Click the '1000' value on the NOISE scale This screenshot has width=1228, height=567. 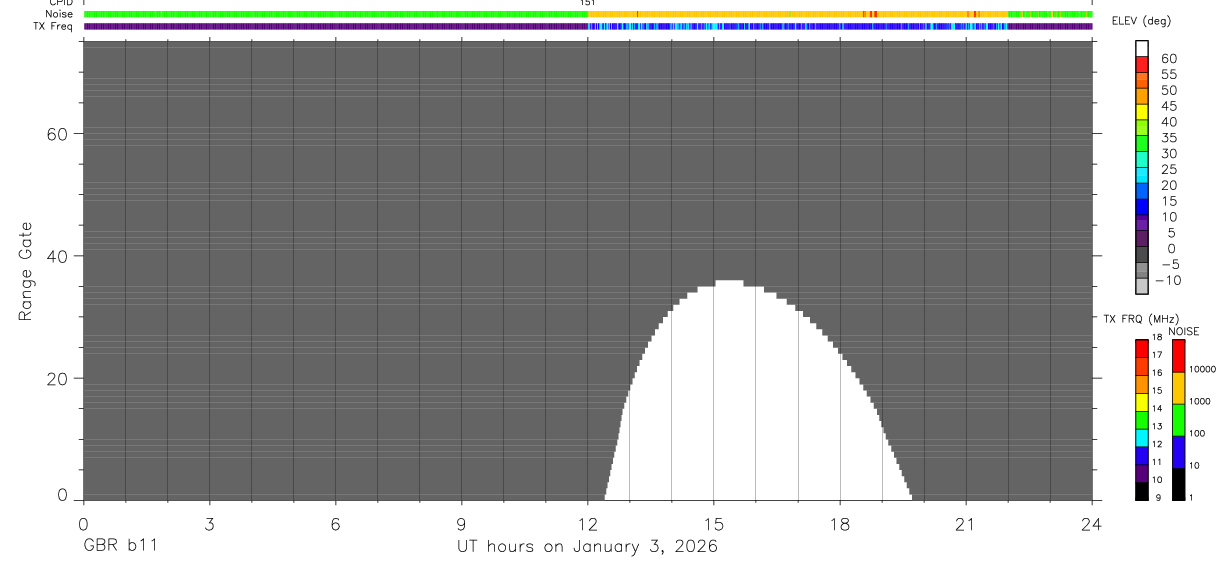(1200, 401)
